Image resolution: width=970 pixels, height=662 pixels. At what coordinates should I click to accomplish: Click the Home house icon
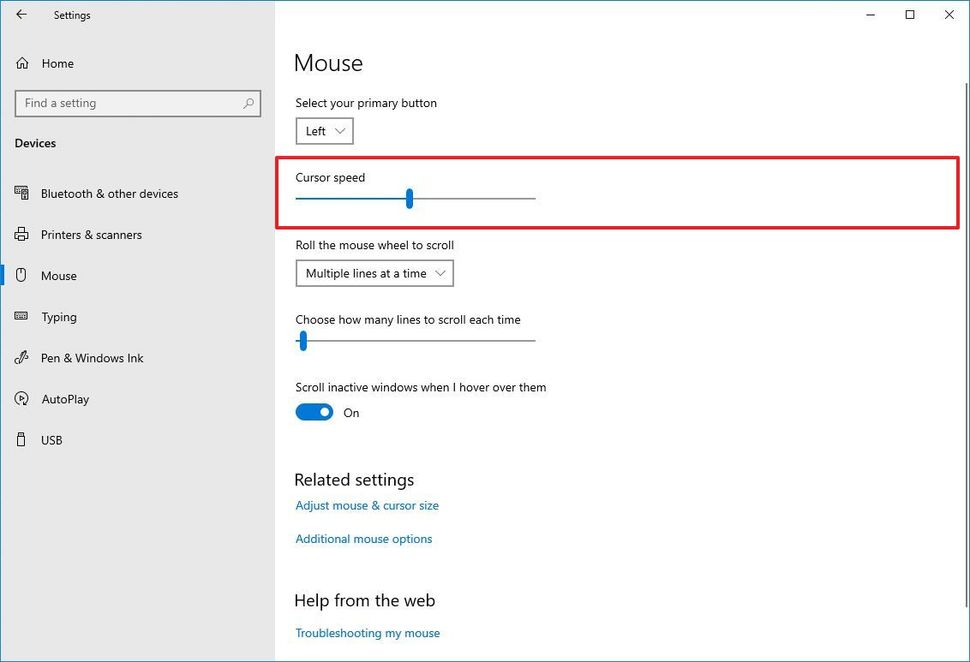(21, 63)
